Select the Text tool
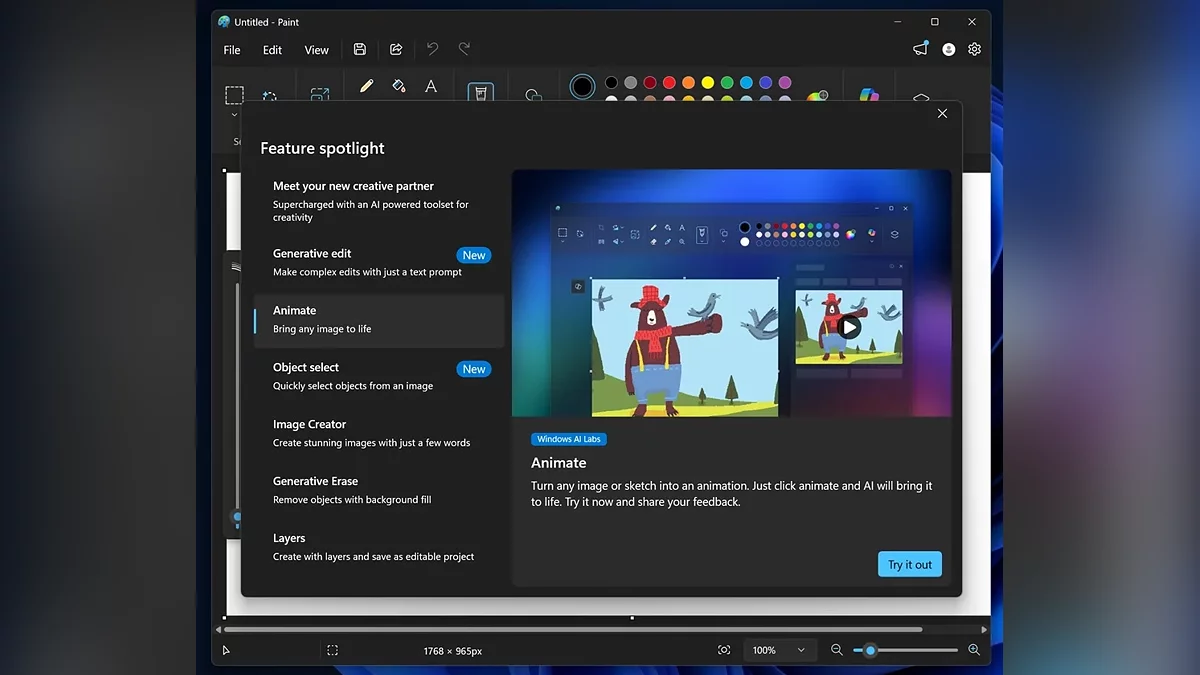This screenshot has width=1200, height=675. [431, 86]
